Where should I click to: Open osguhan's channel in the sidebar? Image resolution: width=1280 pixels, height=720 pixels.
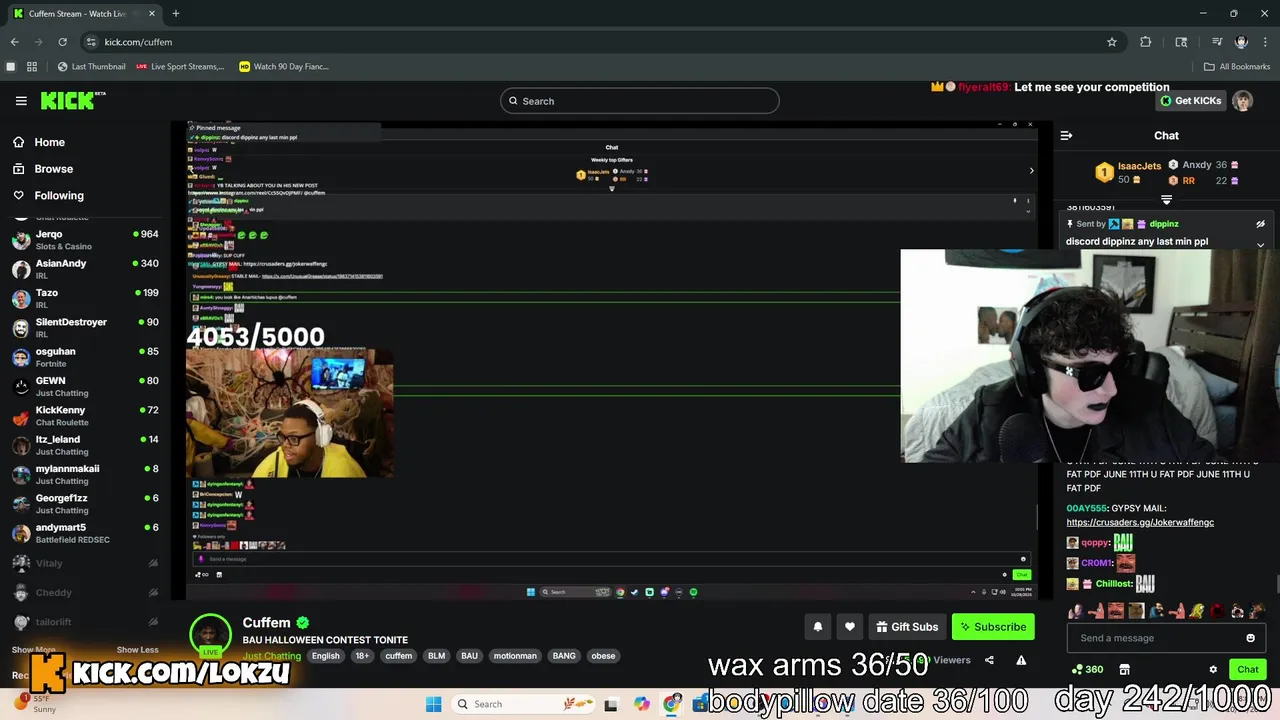click(x=84, y=357)
